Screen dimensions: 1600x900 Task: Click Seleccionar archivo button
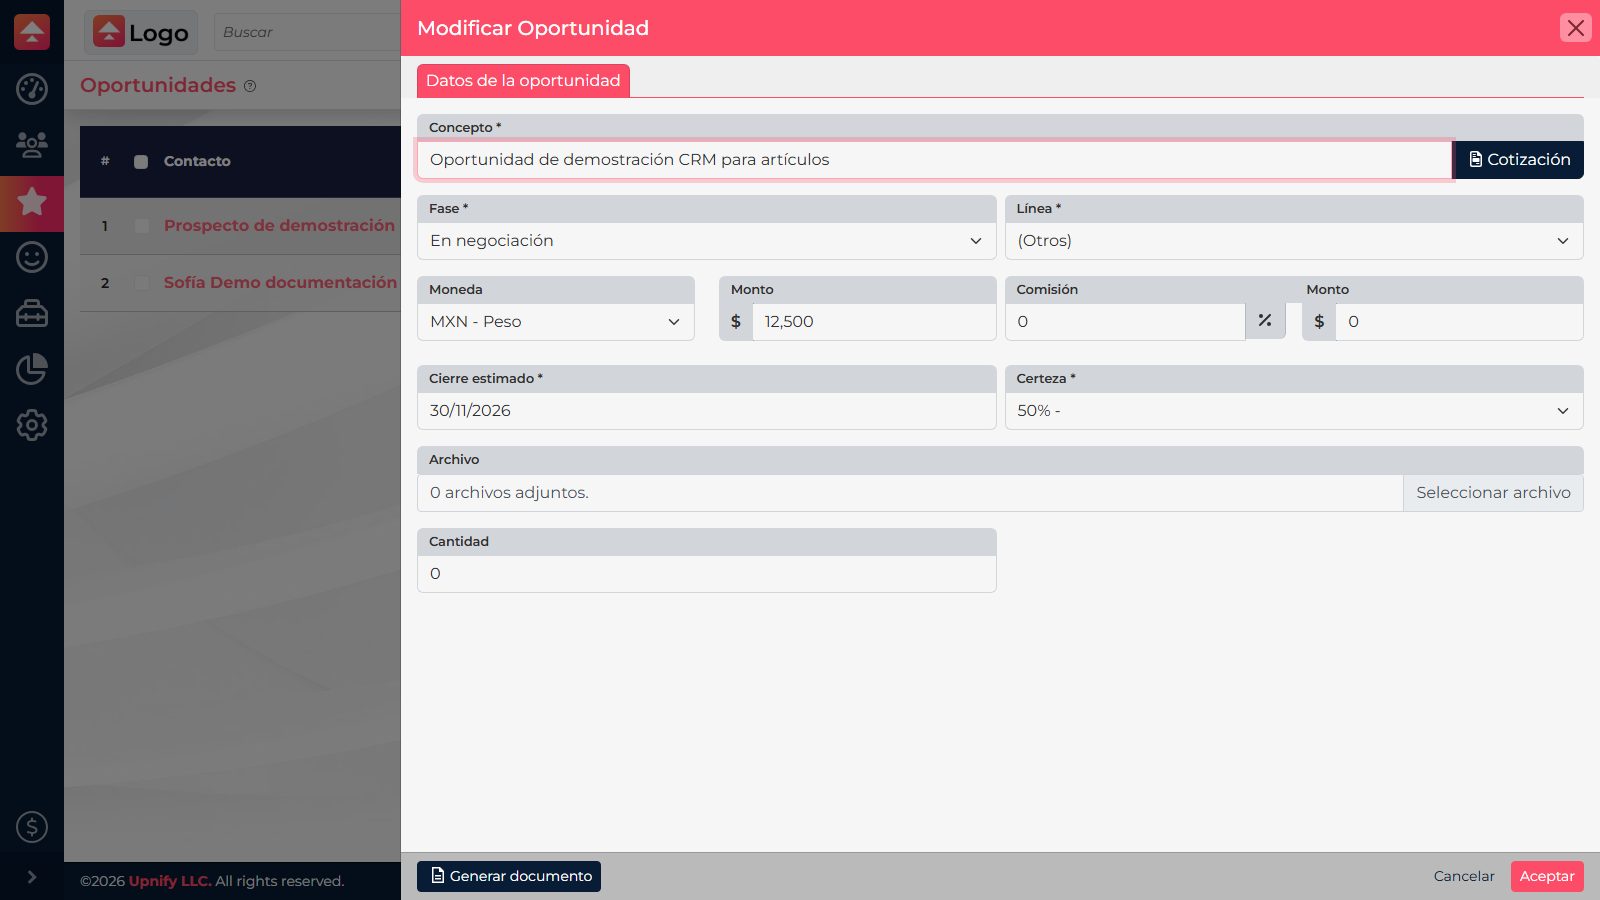1493,493
